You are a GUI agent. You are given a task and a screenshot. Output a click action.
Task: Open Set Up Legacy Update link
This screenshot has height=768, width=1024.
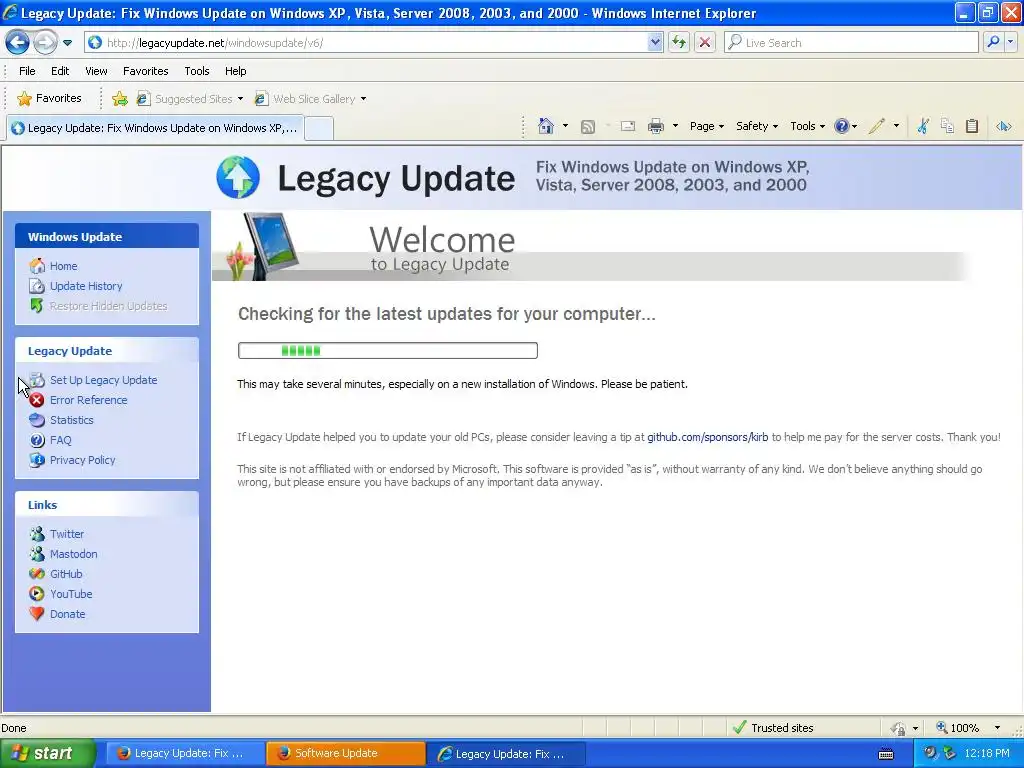pos(103,380)
